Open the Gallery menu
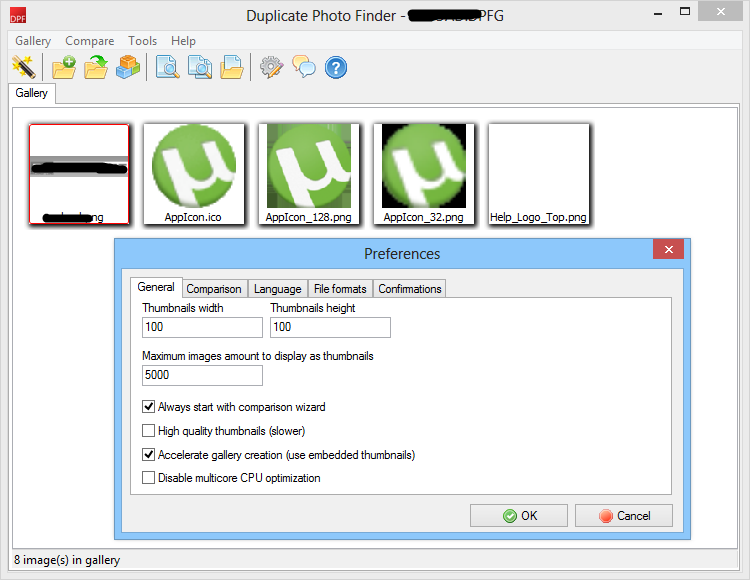Viewport: 750px width, 580px height. point(33,41)
